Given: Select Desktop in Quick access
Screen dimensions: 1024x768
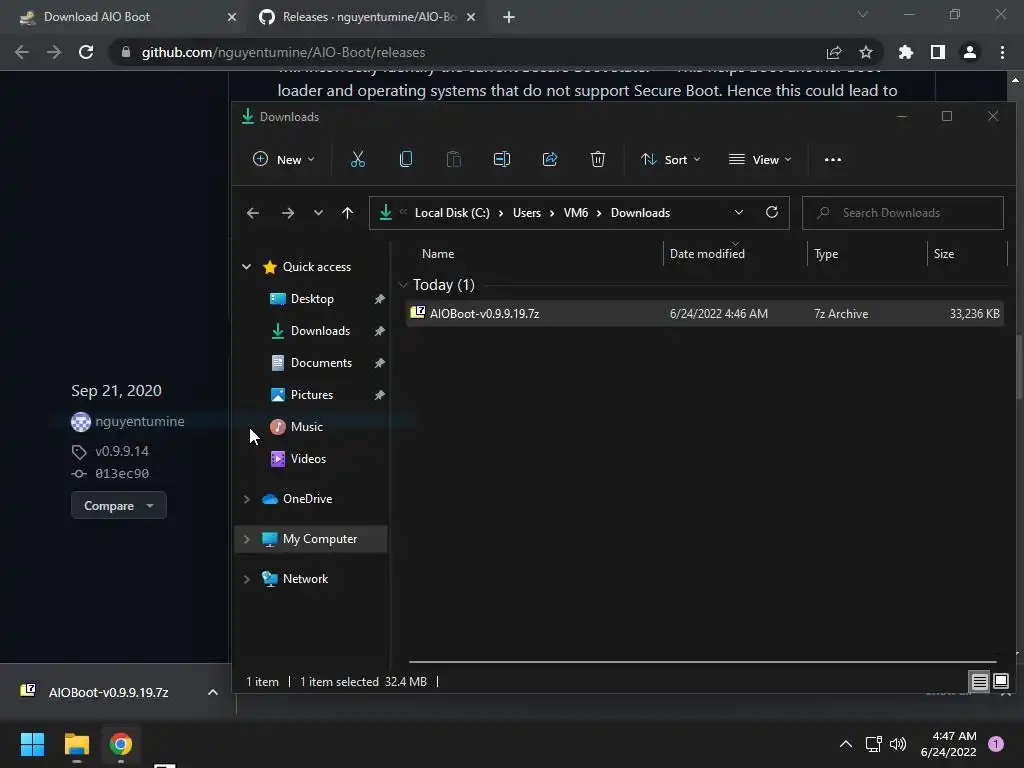Looking at the screenshot, I should tap(312, 298).
